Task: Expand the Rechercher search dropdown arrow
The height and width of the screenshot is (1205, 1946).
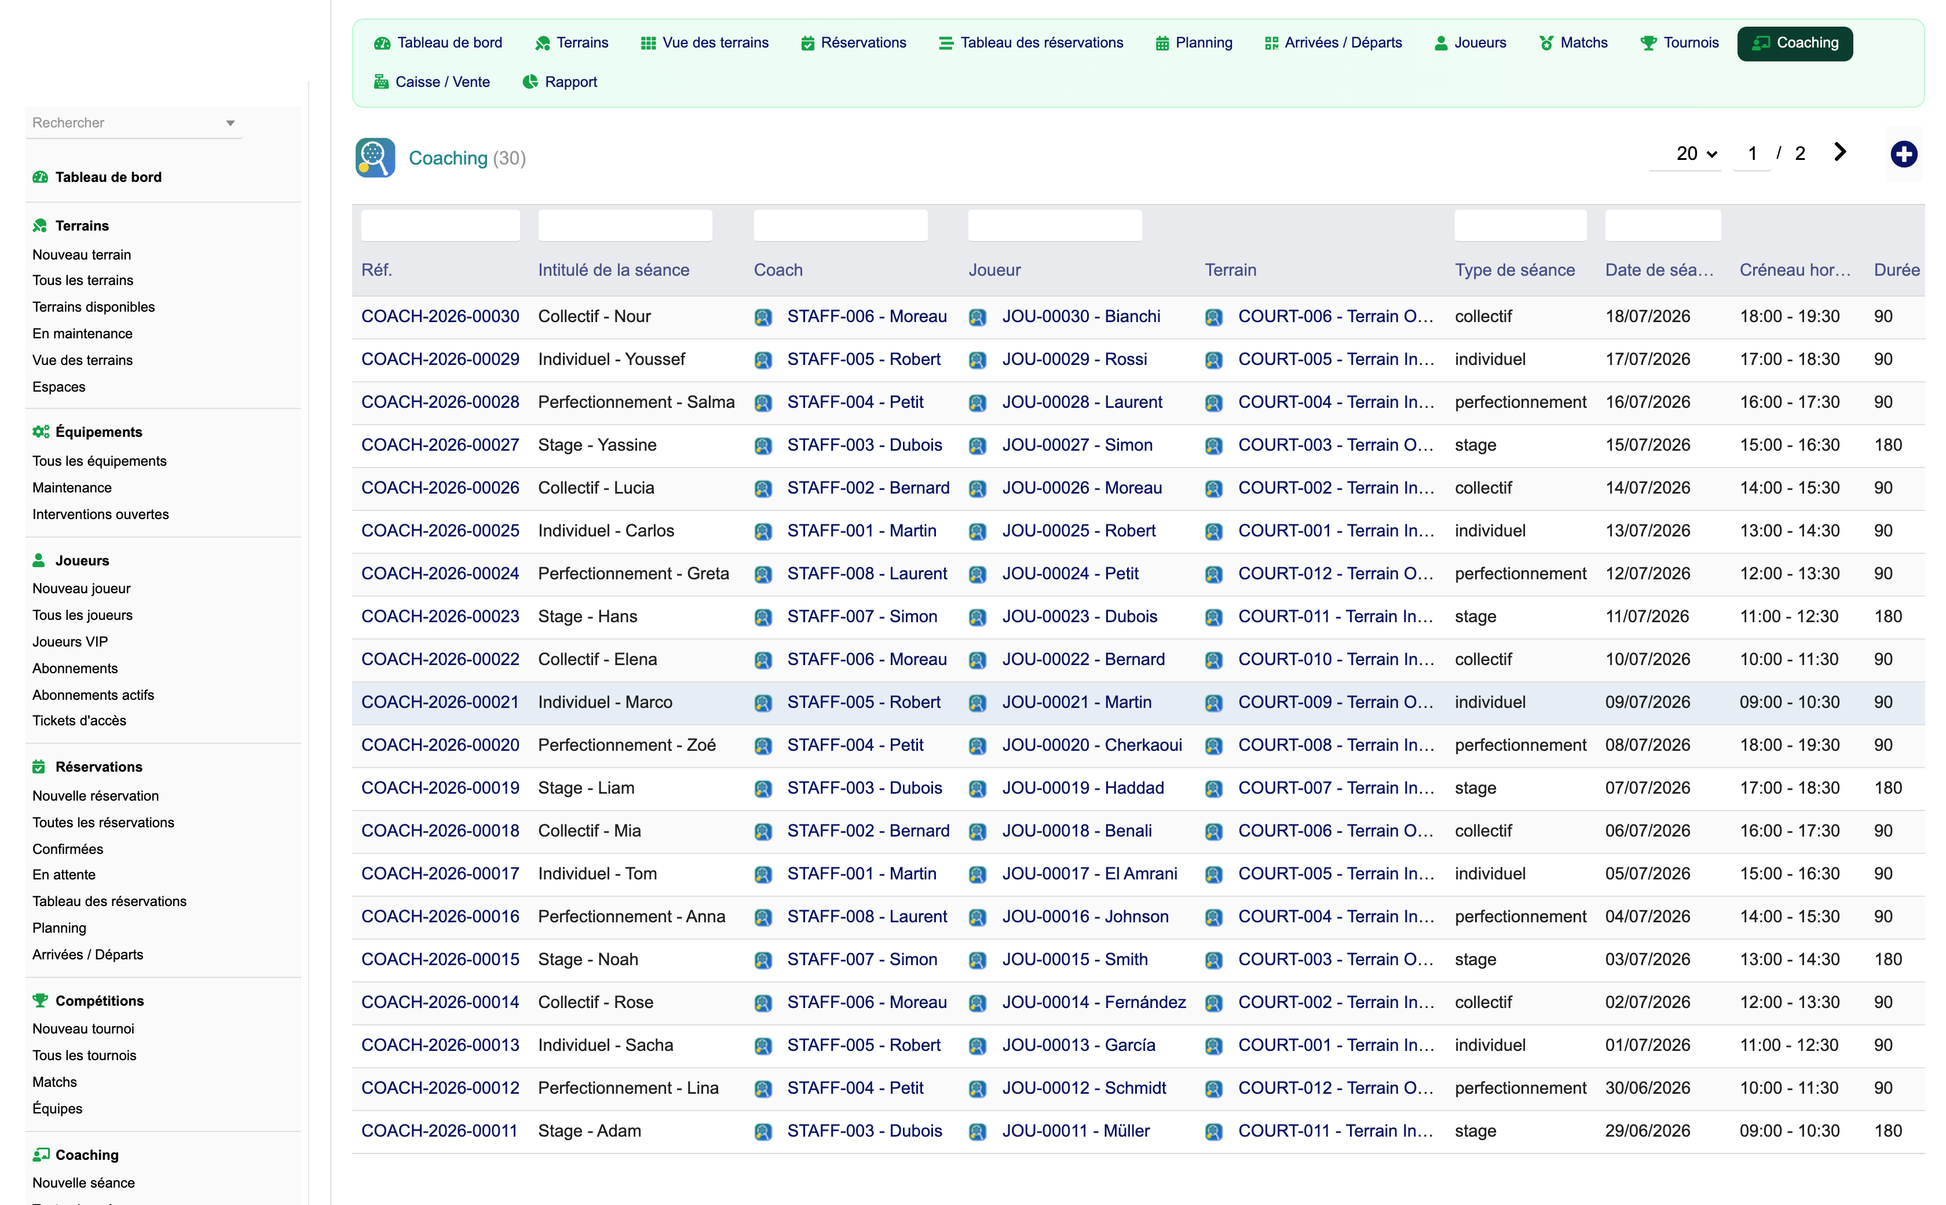Action: [230, 123]
